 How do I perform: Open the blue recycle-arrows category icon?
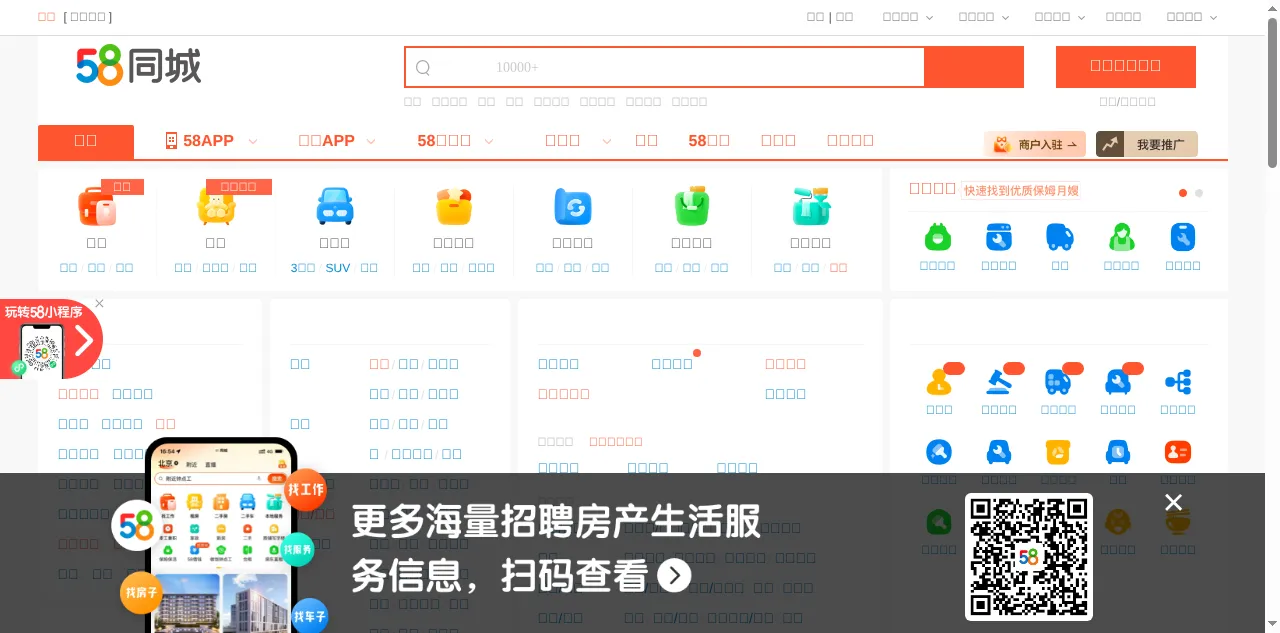click(x=573, y=207)
